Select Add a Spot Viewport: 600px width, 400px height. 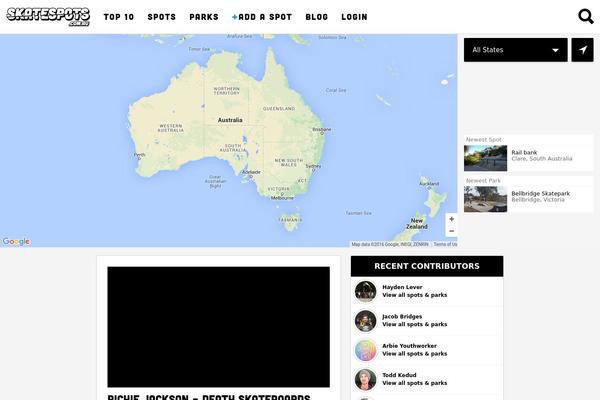coord(262,17)
